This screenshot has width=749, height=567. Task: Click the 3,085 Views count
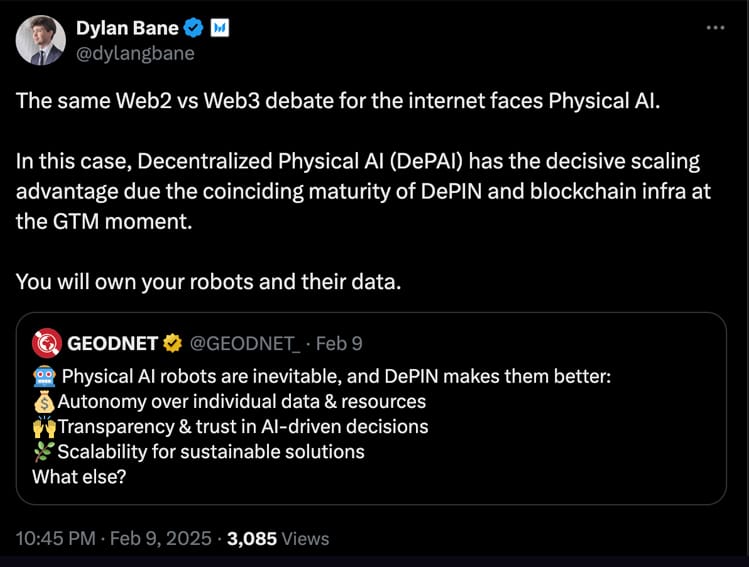pyautogui.click(x=278, y=538)
